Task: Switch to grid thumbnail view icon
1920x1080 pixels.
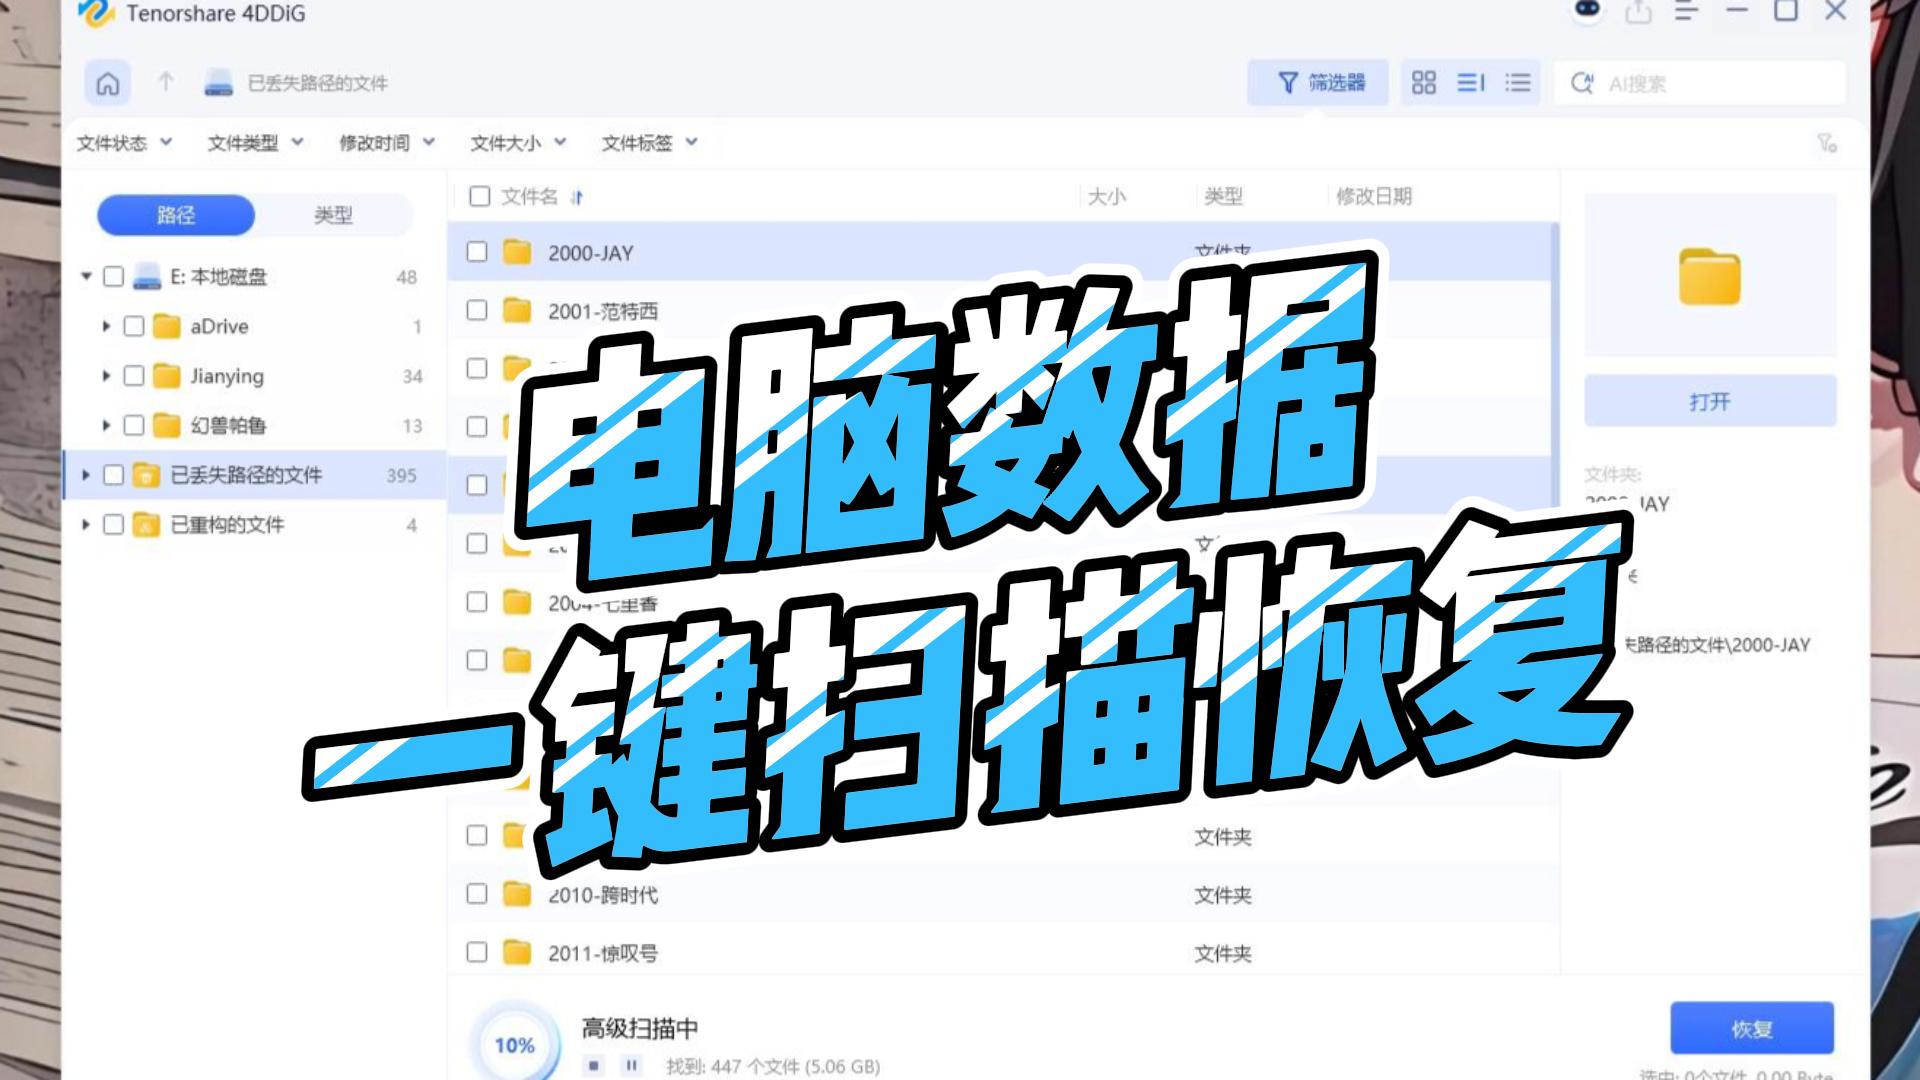Action: tap(1423, 83)
